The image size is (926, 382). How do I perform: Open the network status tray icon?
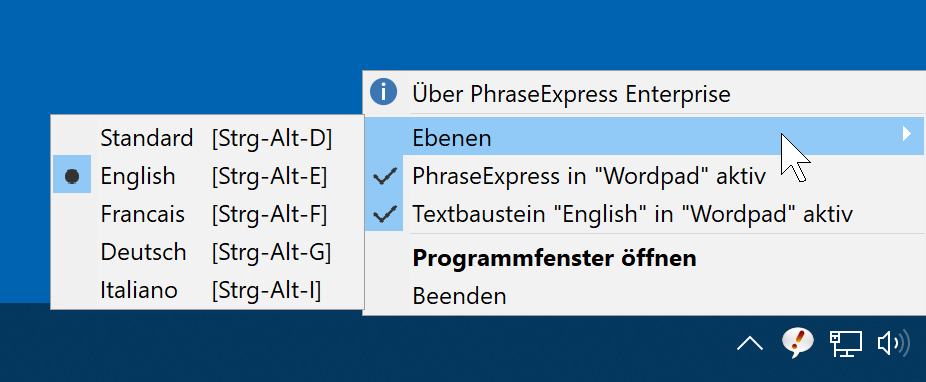click(846, 344)
